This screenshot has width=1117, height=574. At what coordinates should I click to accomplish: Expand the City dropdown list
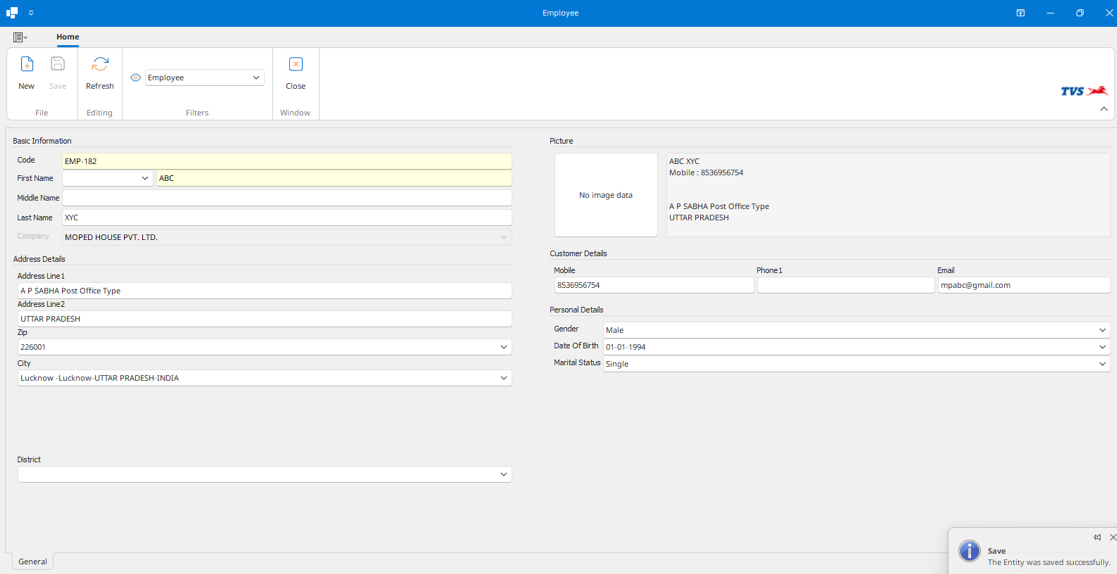tap(503, 378)
